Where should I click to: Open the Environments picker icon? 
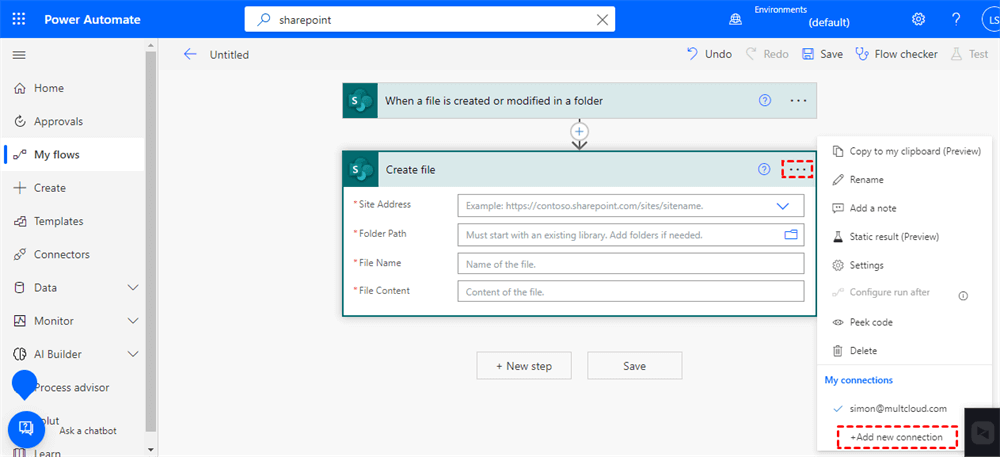tap(735, 20)
